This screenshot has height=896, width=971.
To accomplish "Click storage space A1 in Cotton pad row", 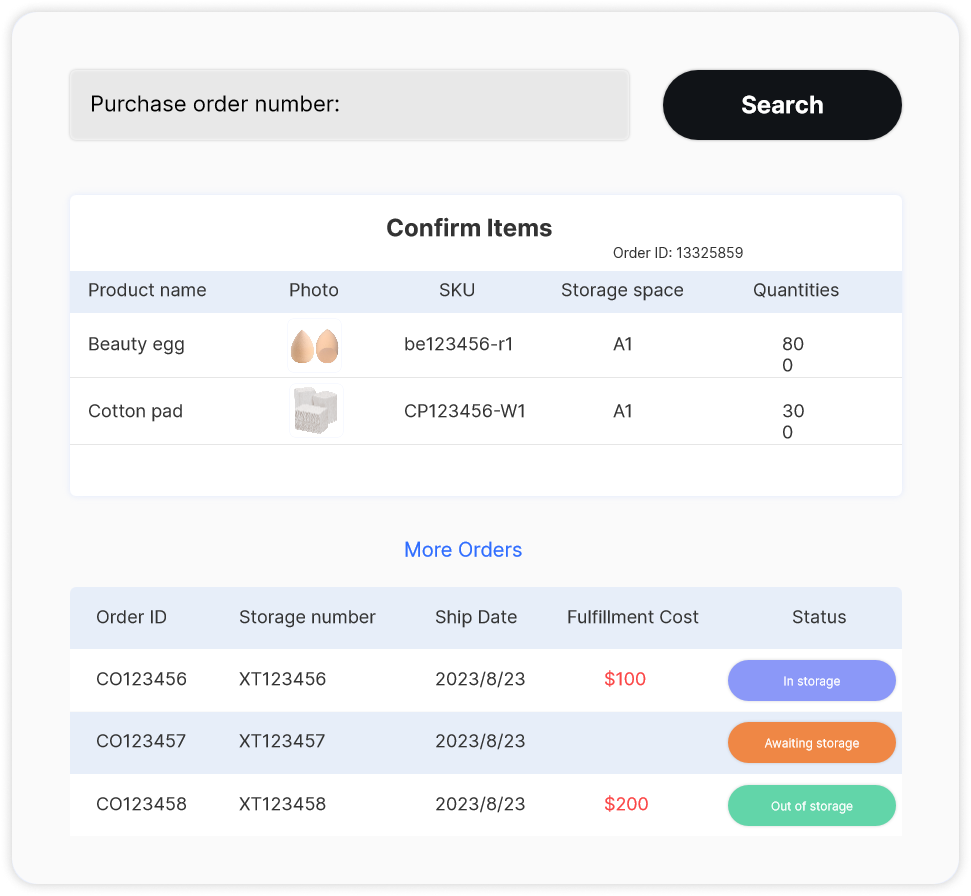I will (622, 411).
